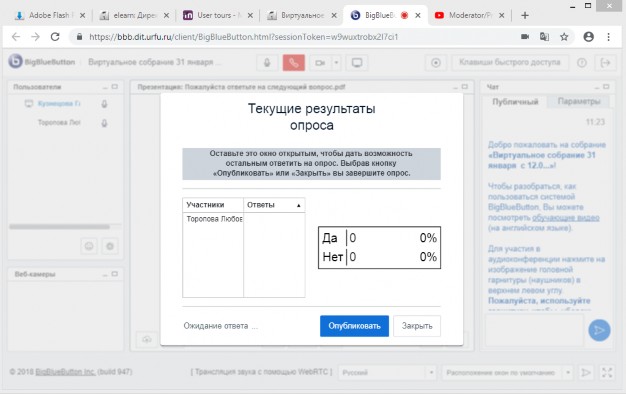Open Клавиши быстрого доступа shortcut button
Screen dimensions: 626x394
(510, 62)
